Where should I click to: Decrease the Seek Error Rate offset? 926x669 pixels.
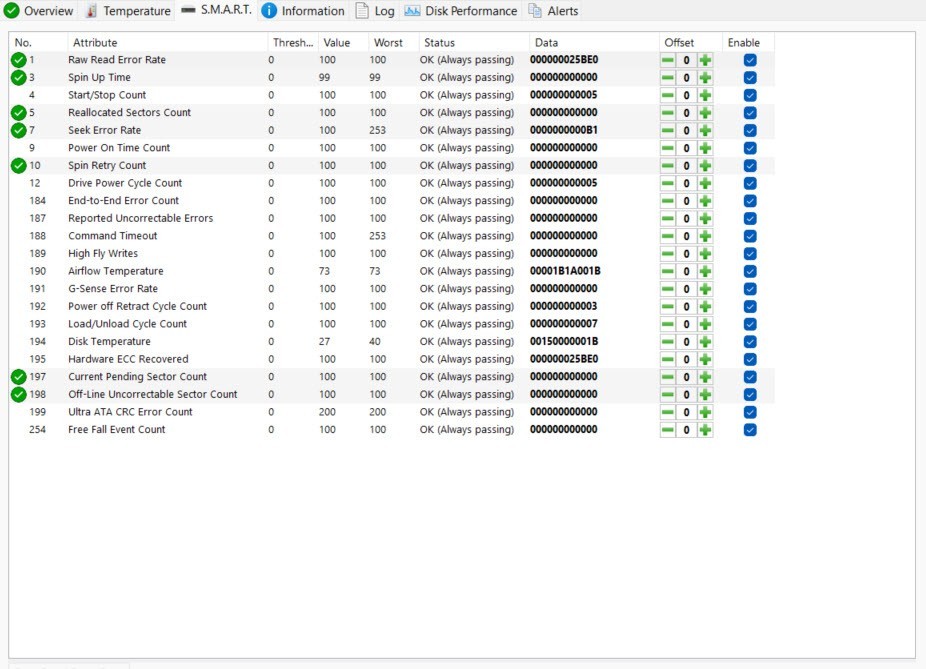[668, 130]
